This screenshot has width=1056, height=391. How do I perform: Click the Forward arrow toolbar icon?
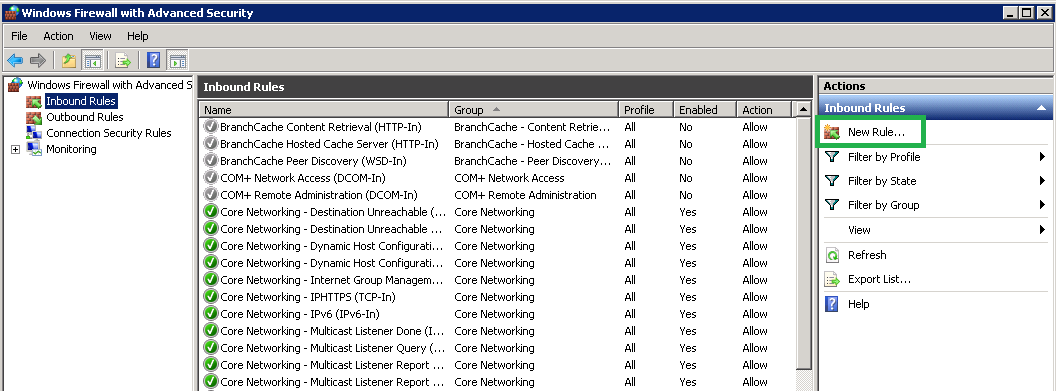38,61
